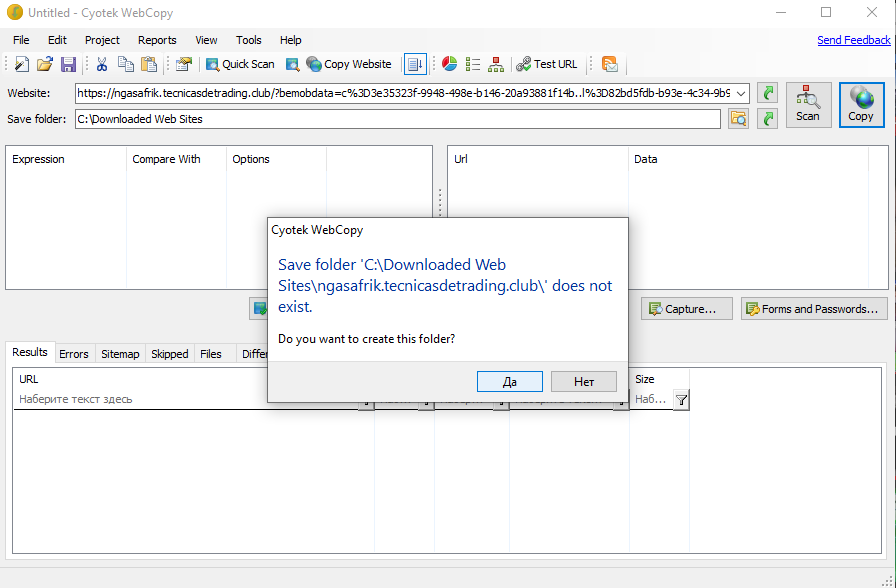This screenshot has width=896, height=588.
Task: Click the Size column filter funnel icon
Action: click(x=681, y=400)
